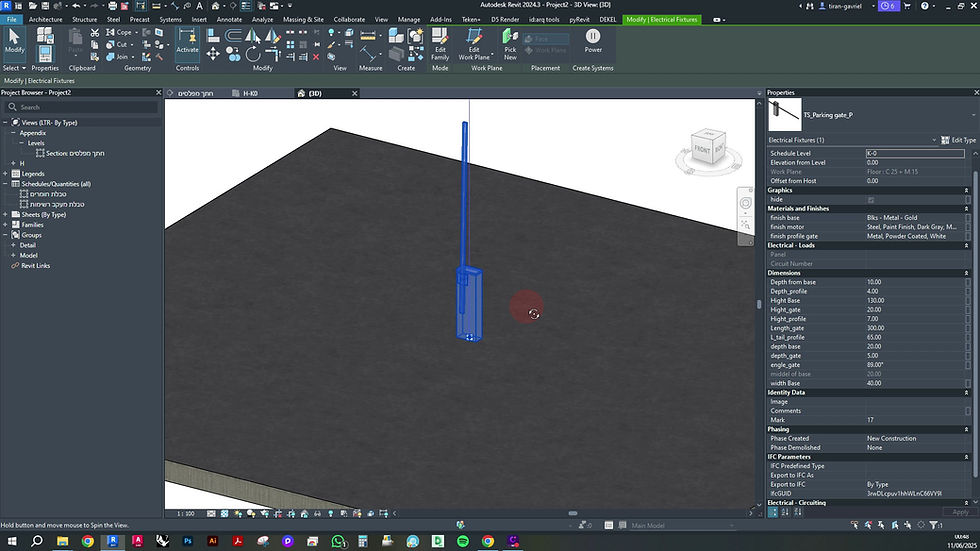Click the Edit Type button
The height and width of the screenshot is (551, 980).
[957, 140]
